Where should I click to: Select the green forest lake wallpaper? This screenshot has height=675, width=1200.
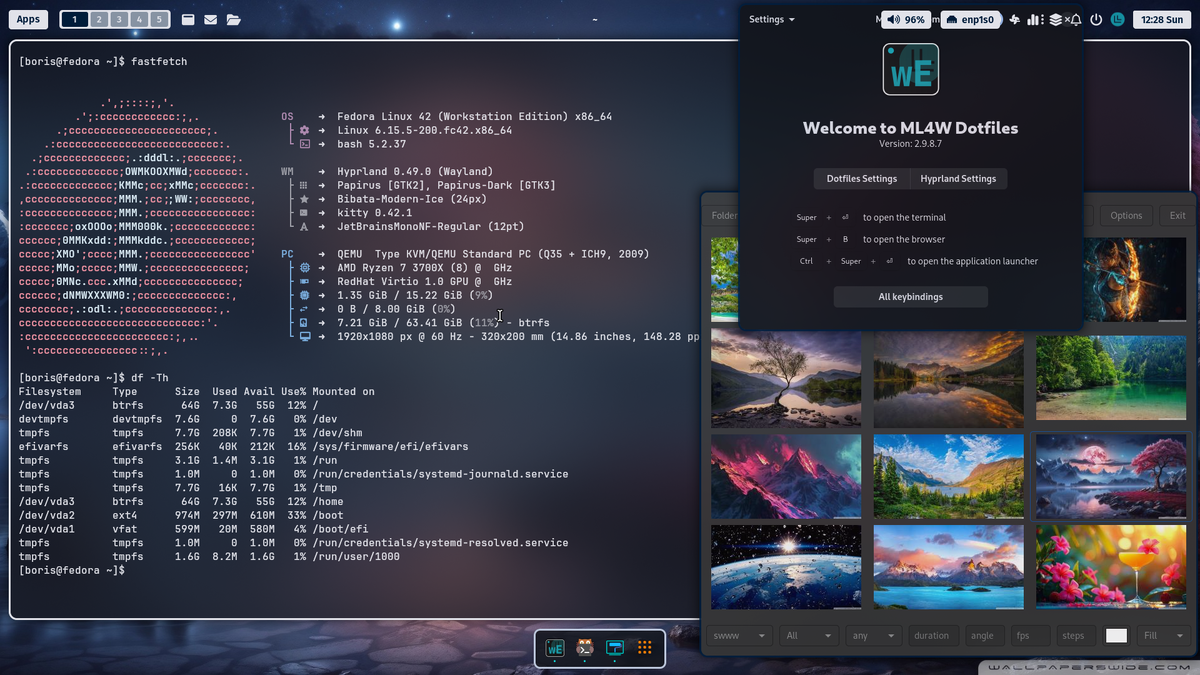click(1111, 379)
